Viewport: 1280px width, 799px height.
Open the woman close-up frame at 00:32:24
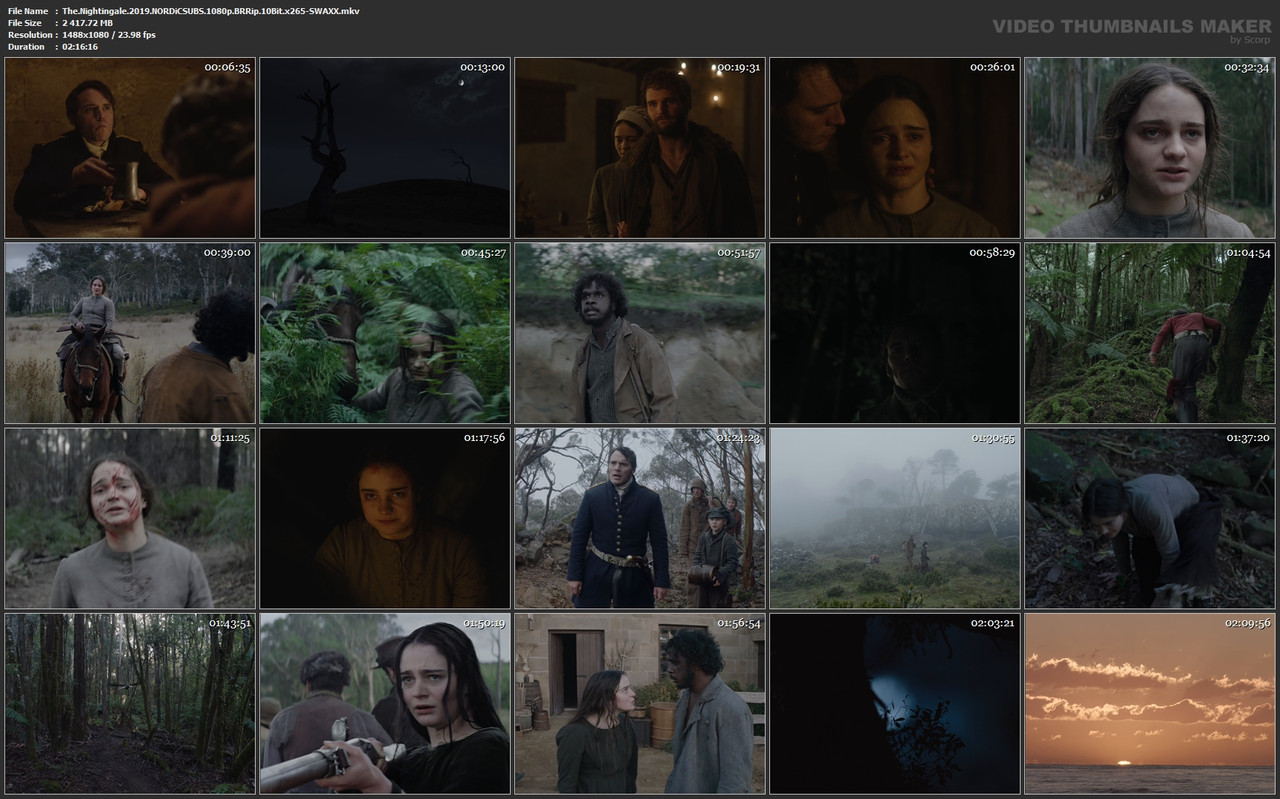click(x=1150, y=148)
